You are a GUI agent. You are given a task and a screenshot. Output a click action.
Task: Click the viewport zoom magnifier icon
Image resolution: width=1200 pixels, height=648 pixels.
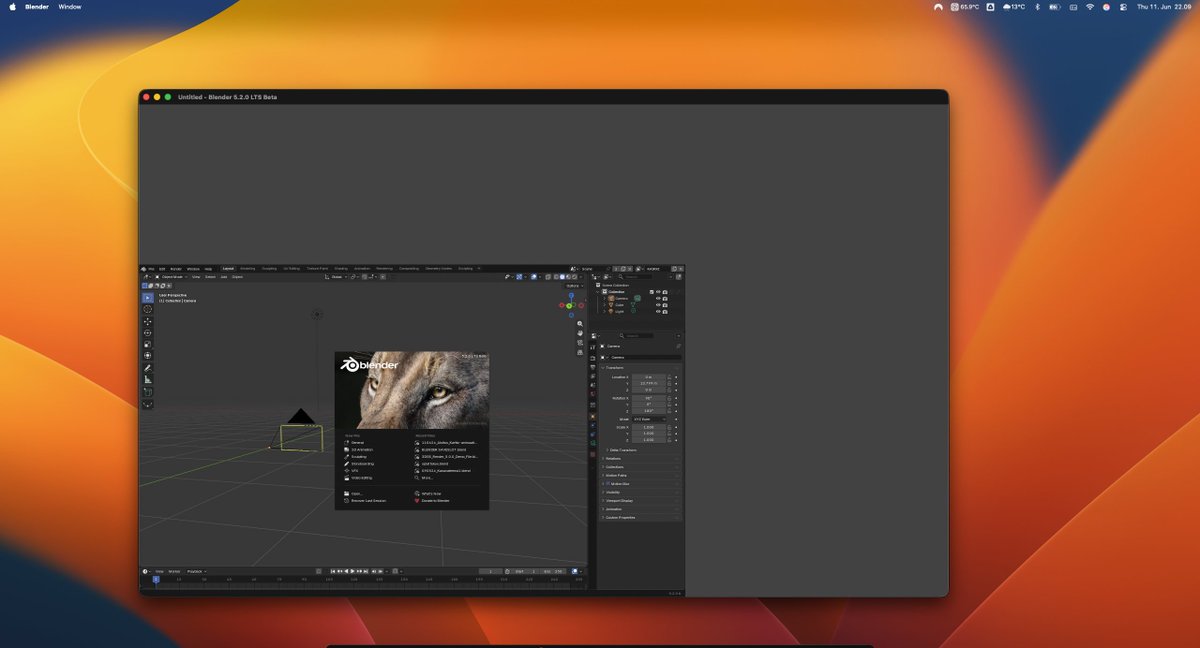pos(580,324)
